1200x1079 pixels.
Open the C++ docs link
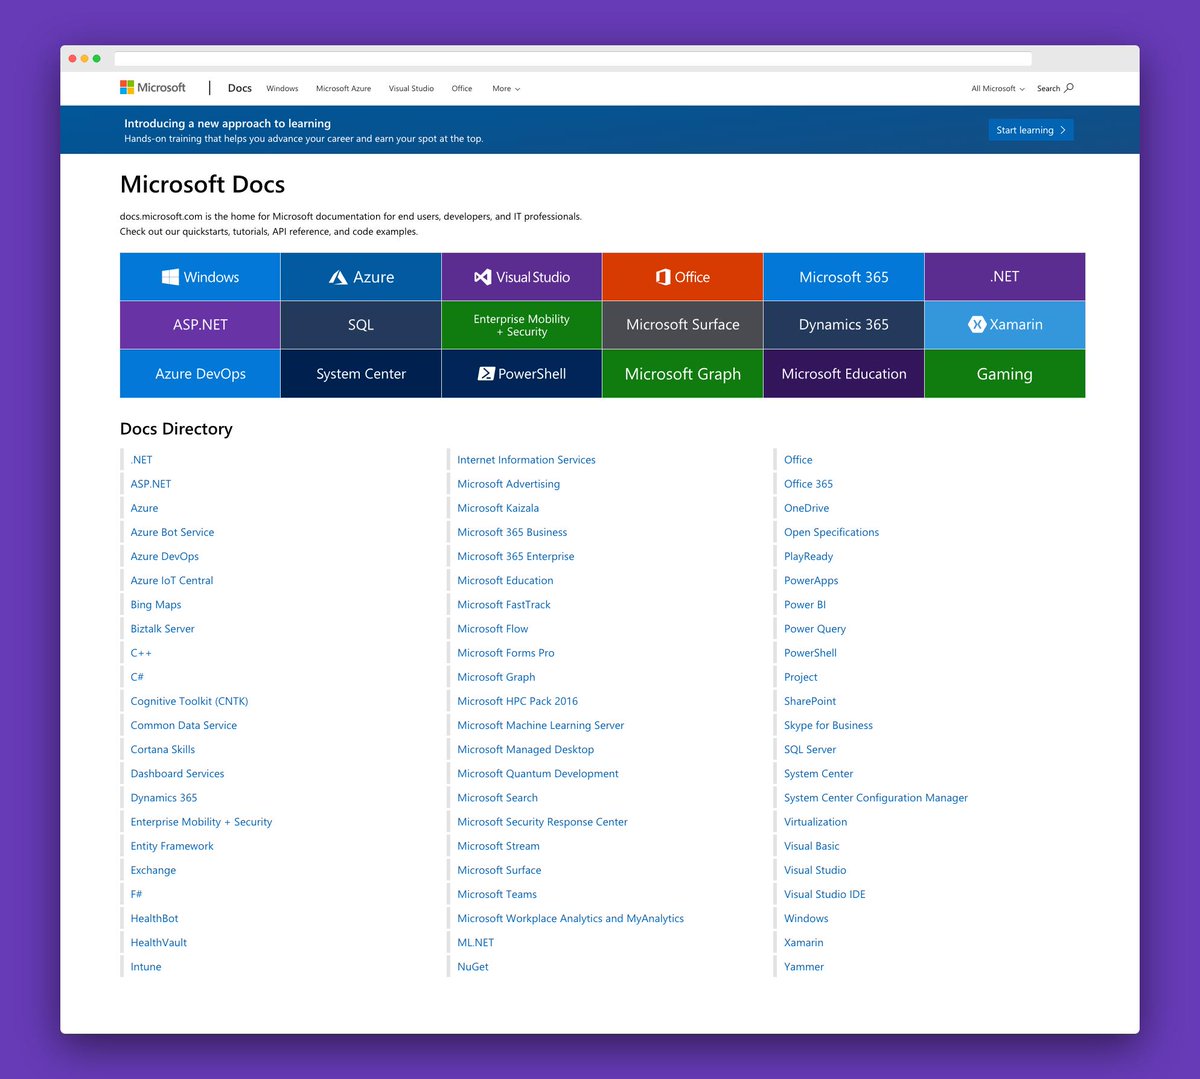[x=141, y=653]
